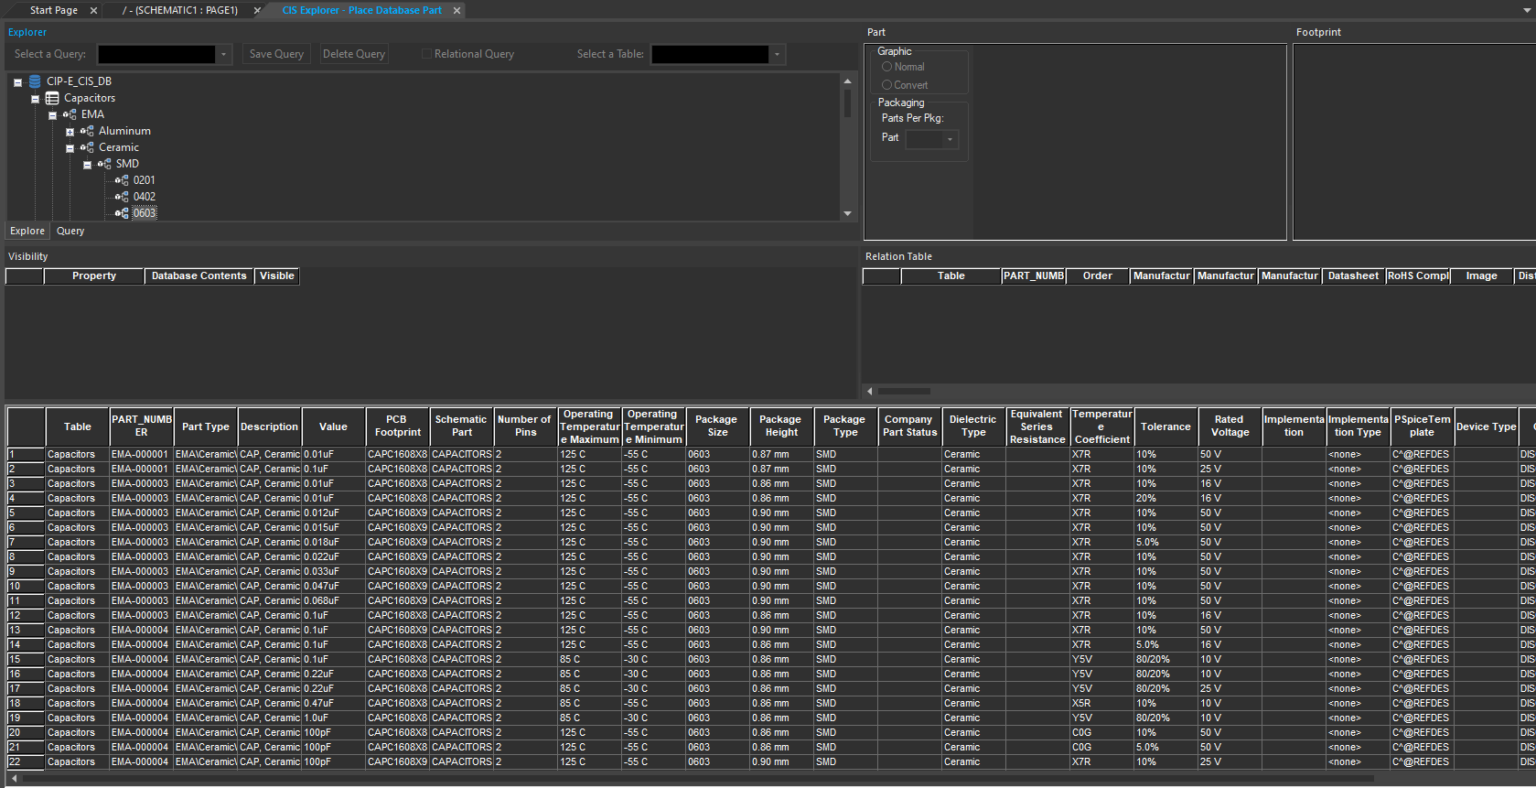Select the 0.47uF capacitor row
The image size is (1536, 788).
click(x=333, y=703)
